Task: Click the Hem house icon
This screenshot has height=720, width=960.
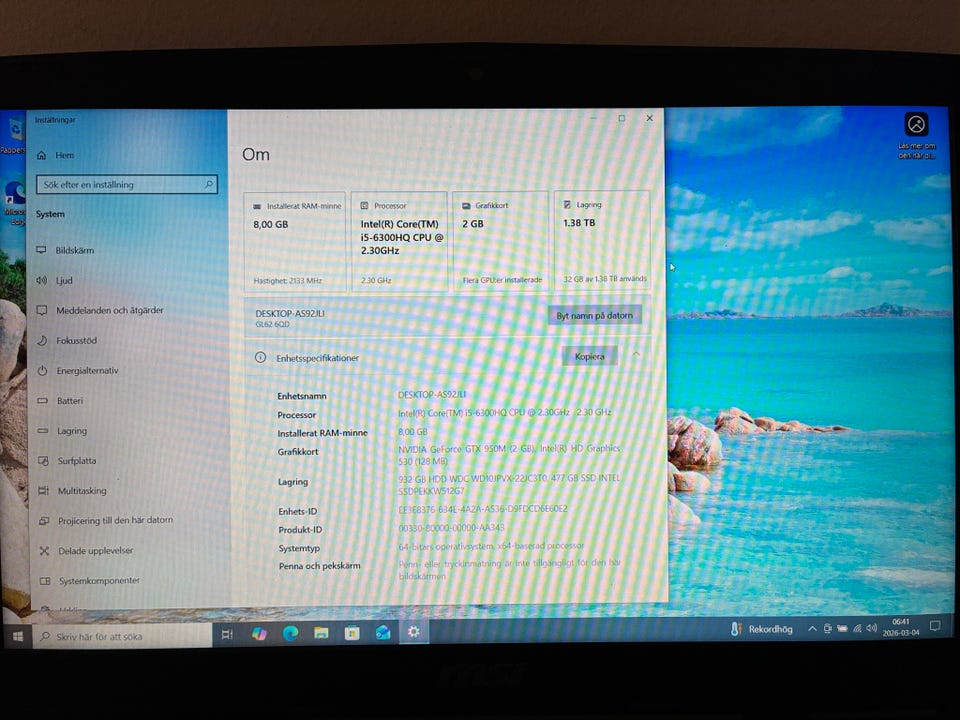Action: click(42, 156)
